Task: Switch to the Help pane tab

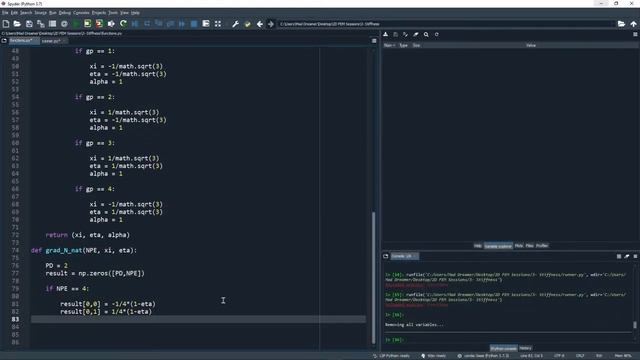Action: coord(478,246)
